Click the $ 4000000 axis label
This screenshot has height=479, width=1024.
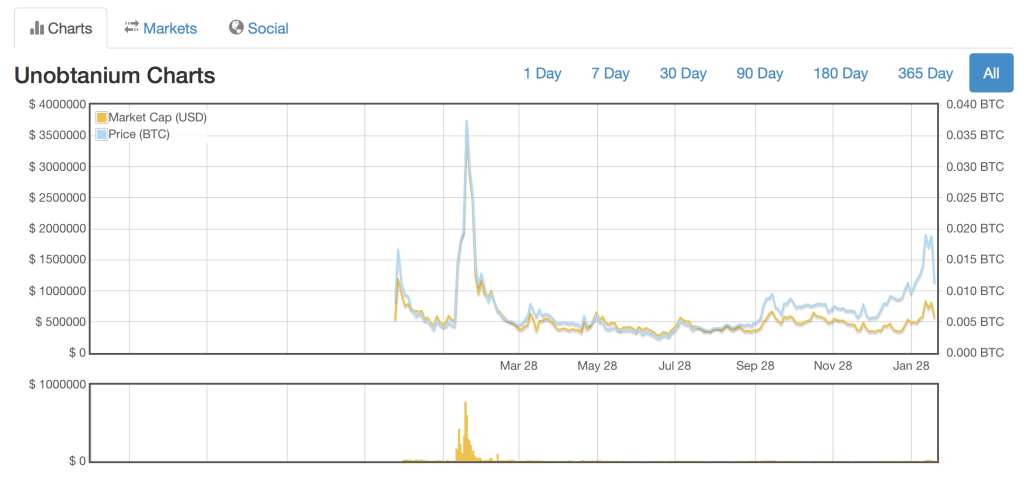57,105
